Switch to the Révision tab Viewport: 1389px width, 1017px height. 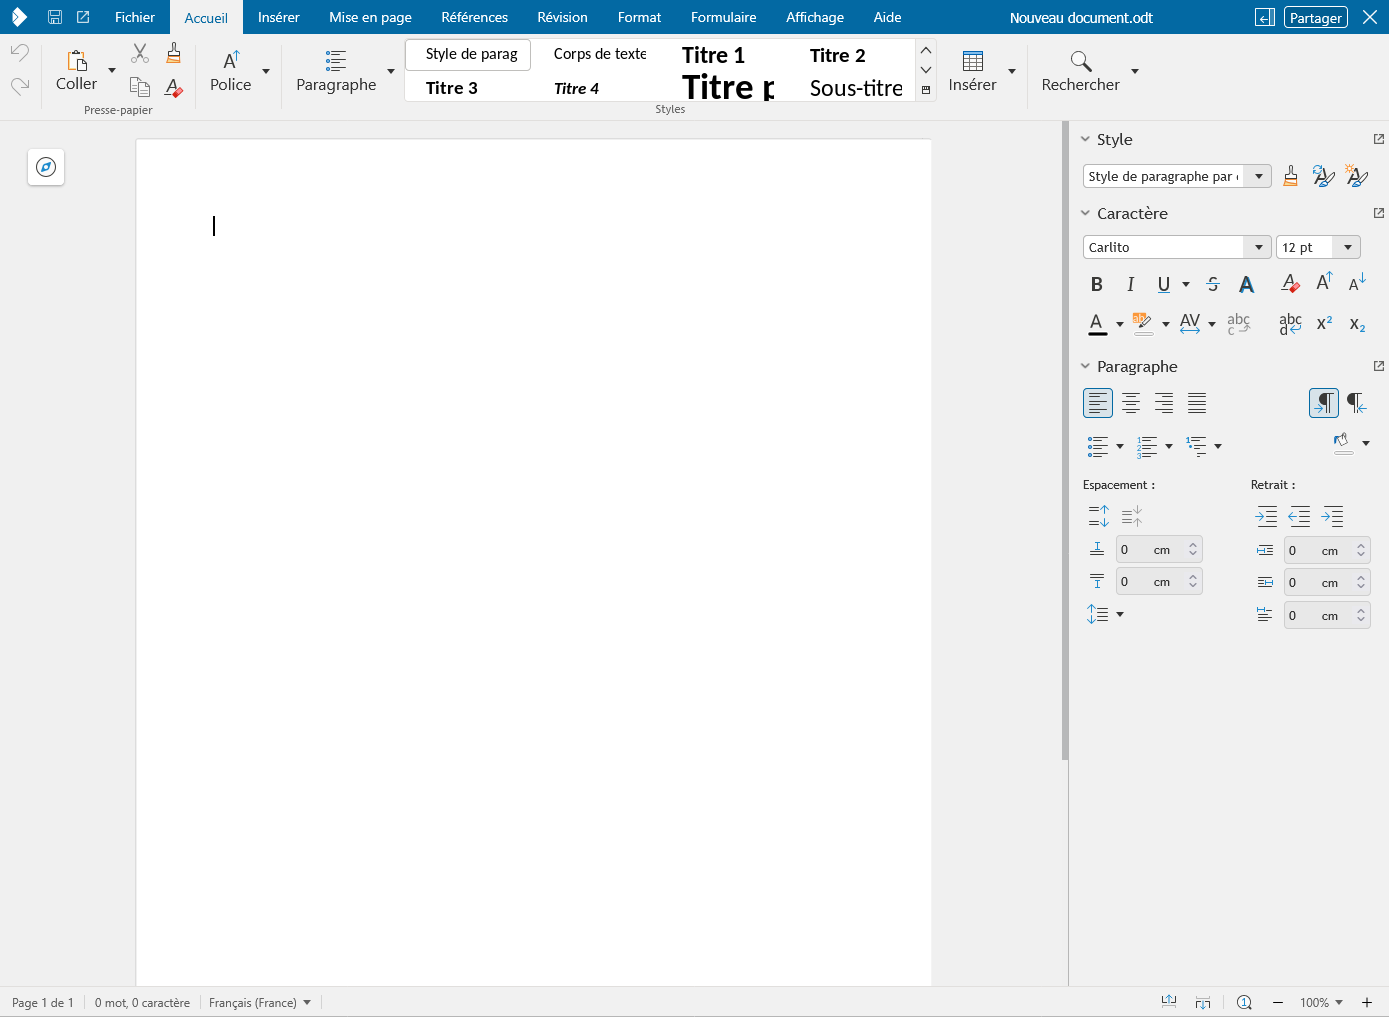pos(563,17)
